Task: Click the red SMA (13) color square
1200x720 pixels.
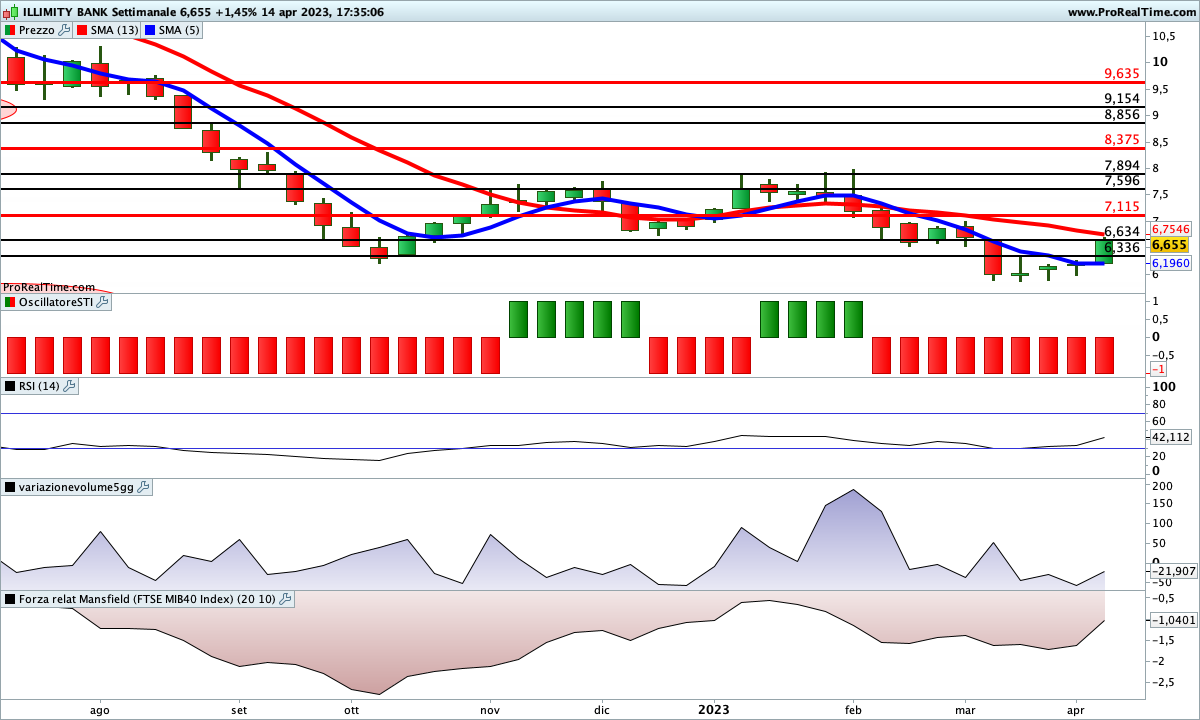Action: [x=82, y=30]
